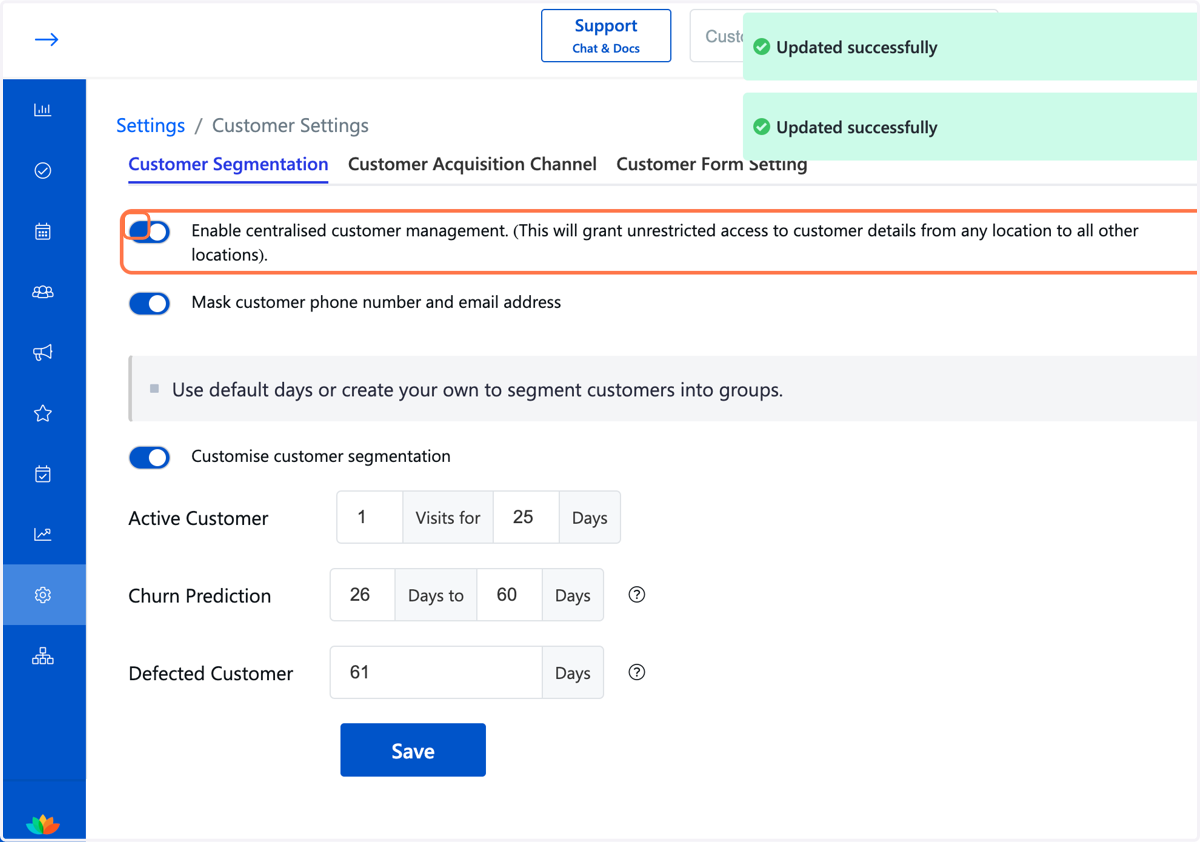Click 'Customise customer segmentation' text

321,456
